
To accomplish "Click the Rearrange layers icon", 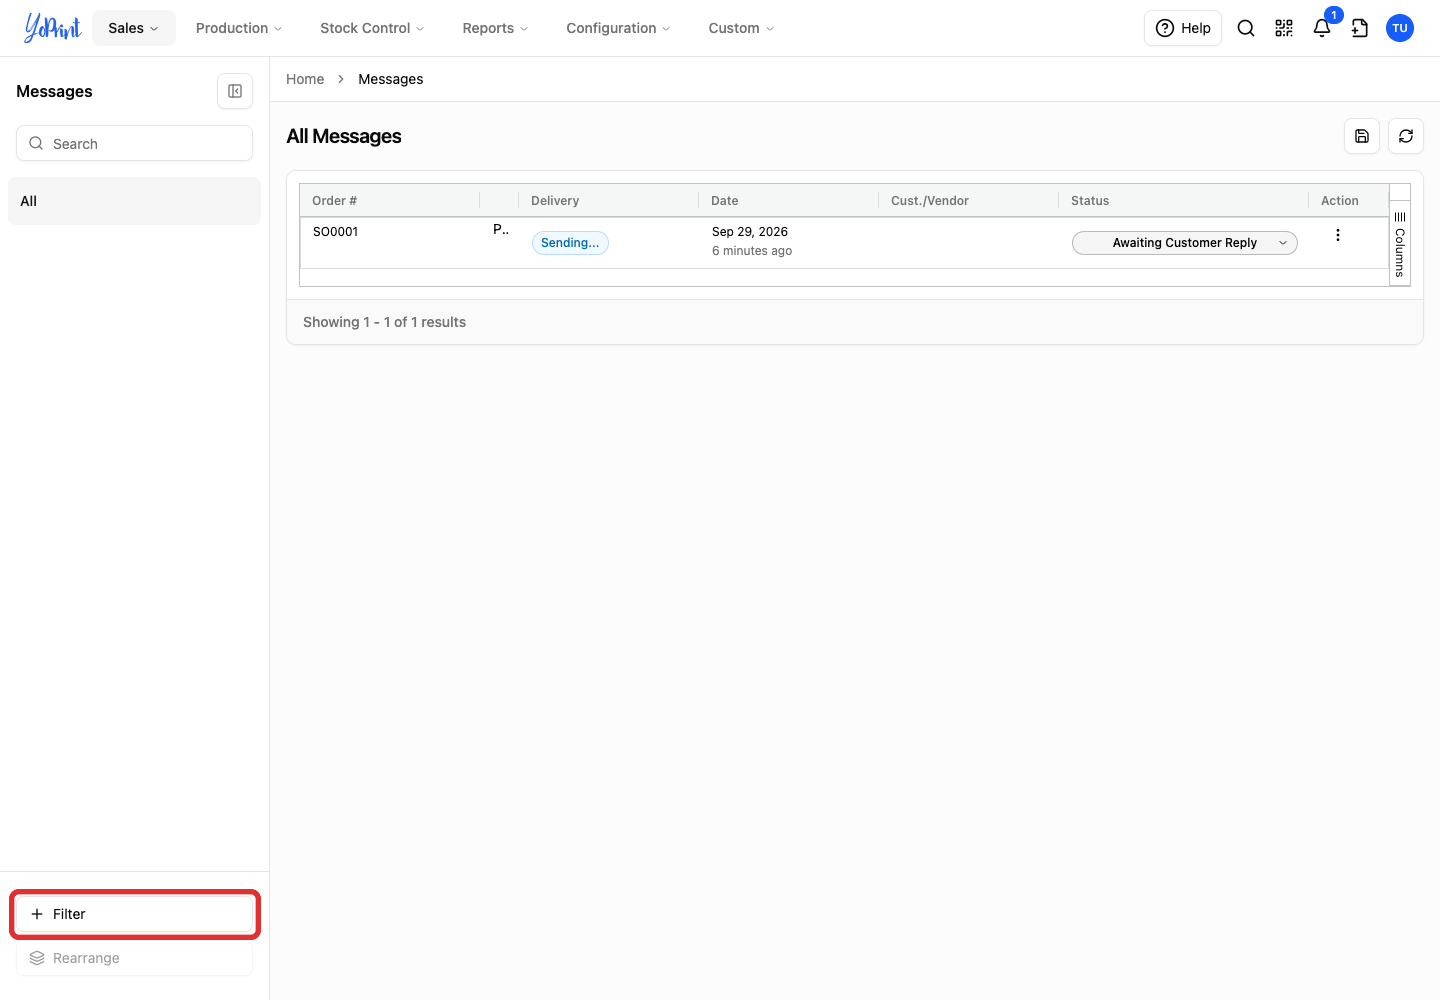I will [x=37, y=958].
